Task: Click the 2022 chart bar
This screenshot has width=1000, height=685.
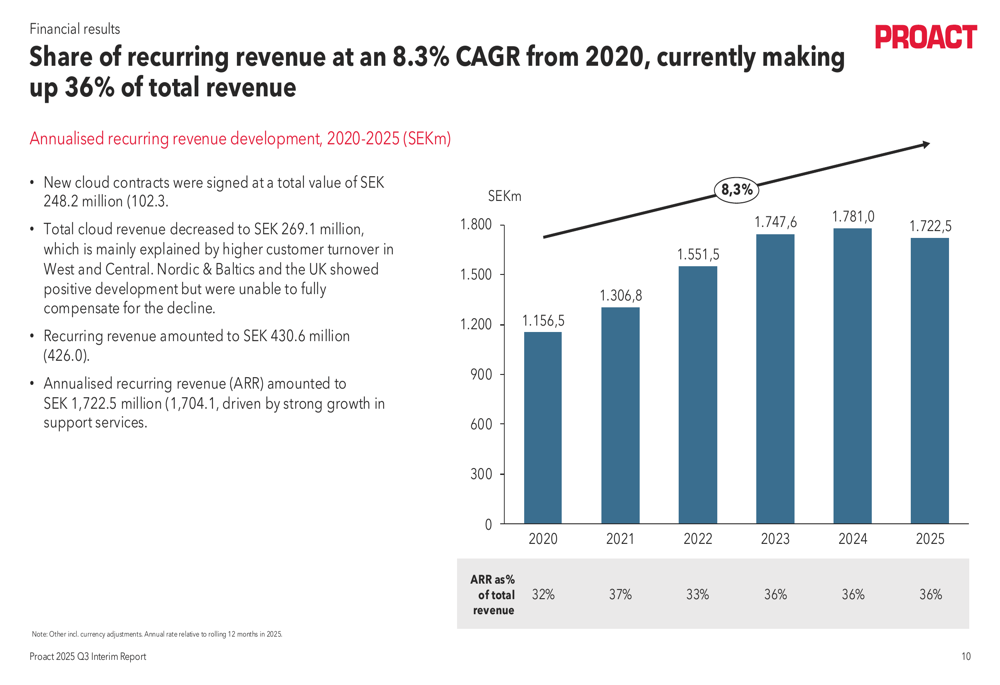Action: (697, 395)
